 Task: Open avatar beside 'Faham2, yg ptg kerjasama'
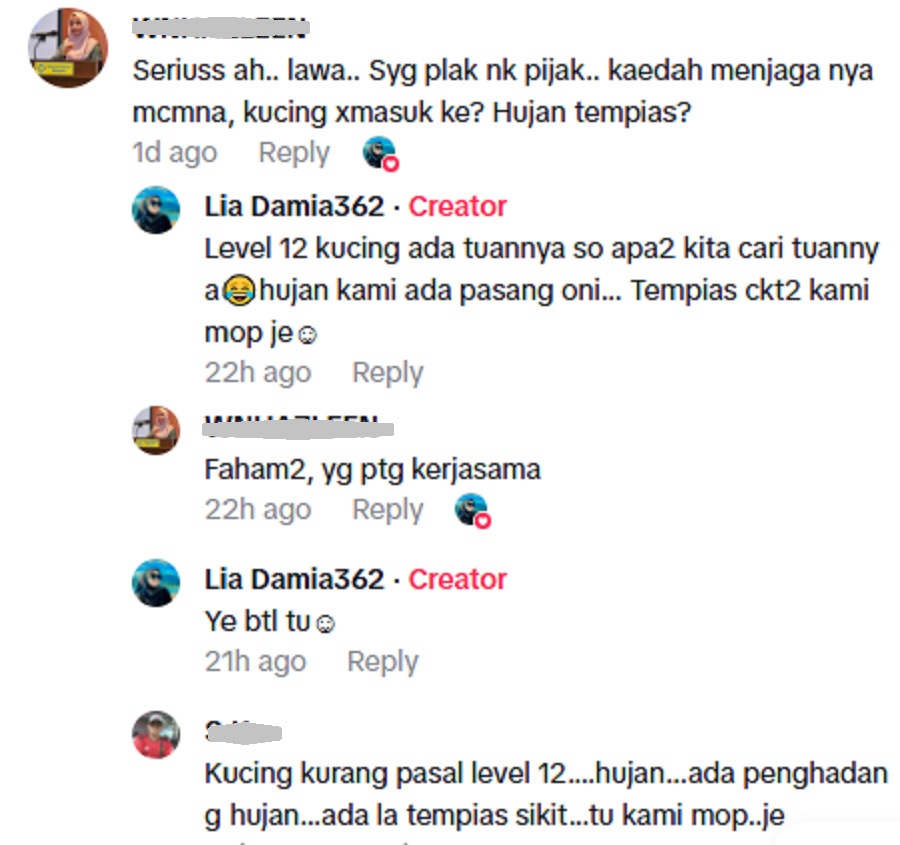(x=156, y=430)
